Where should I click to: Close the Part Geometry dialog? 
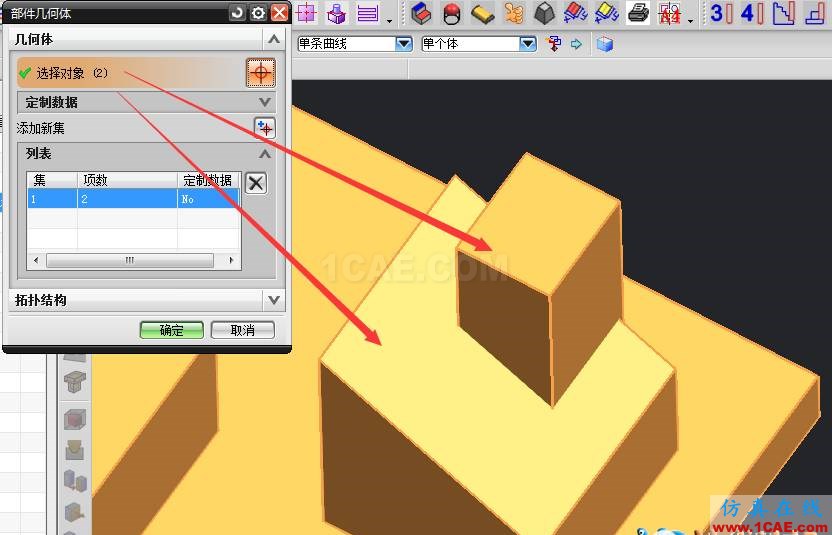[279, 13]
